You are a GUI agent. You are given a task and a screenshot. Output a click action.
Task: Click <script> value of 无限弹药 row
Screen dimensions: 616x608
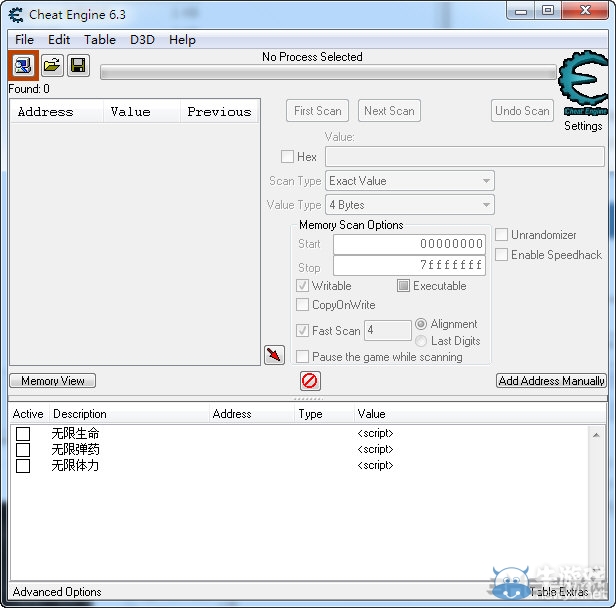(375, 449)
